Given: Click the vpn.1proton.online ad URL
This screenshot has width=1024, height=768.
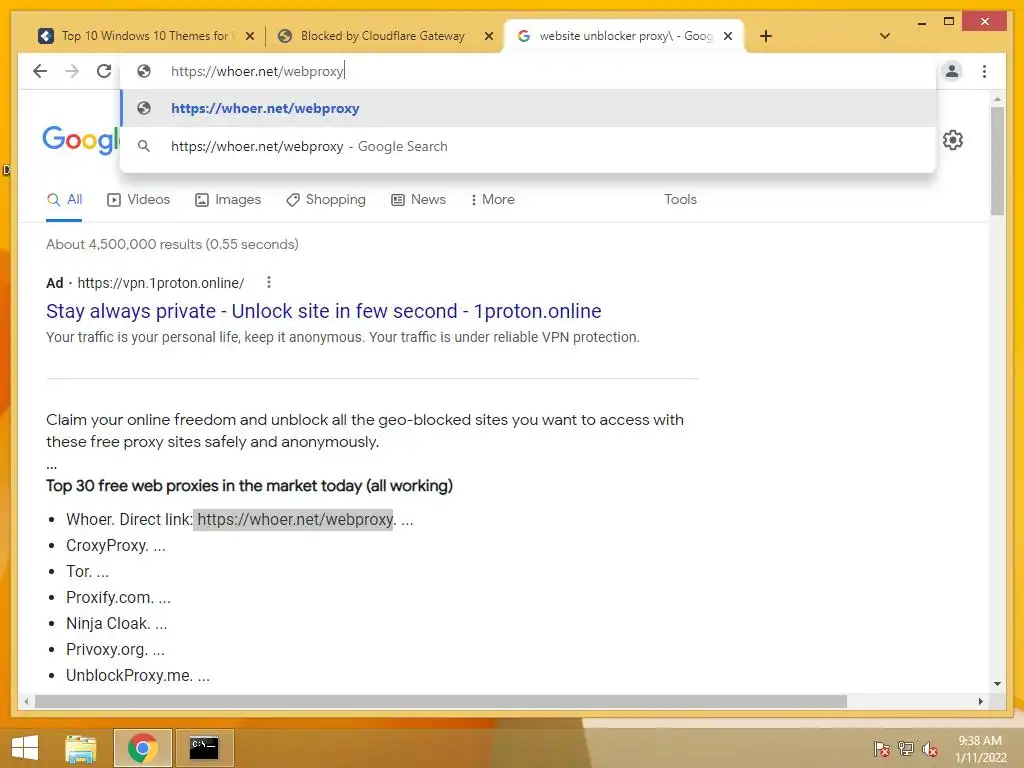Looking at the screenshot, I should [161, 283].
